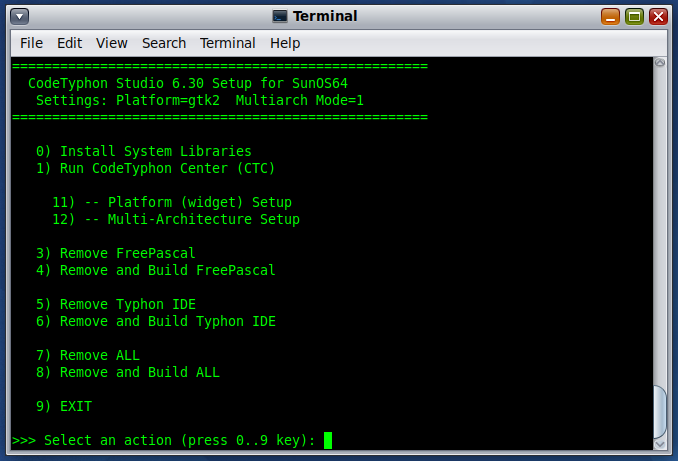This screenshot has width=678, height=461.
Task: Click the scrollbar track above the thumb
Action: (660, 220)
